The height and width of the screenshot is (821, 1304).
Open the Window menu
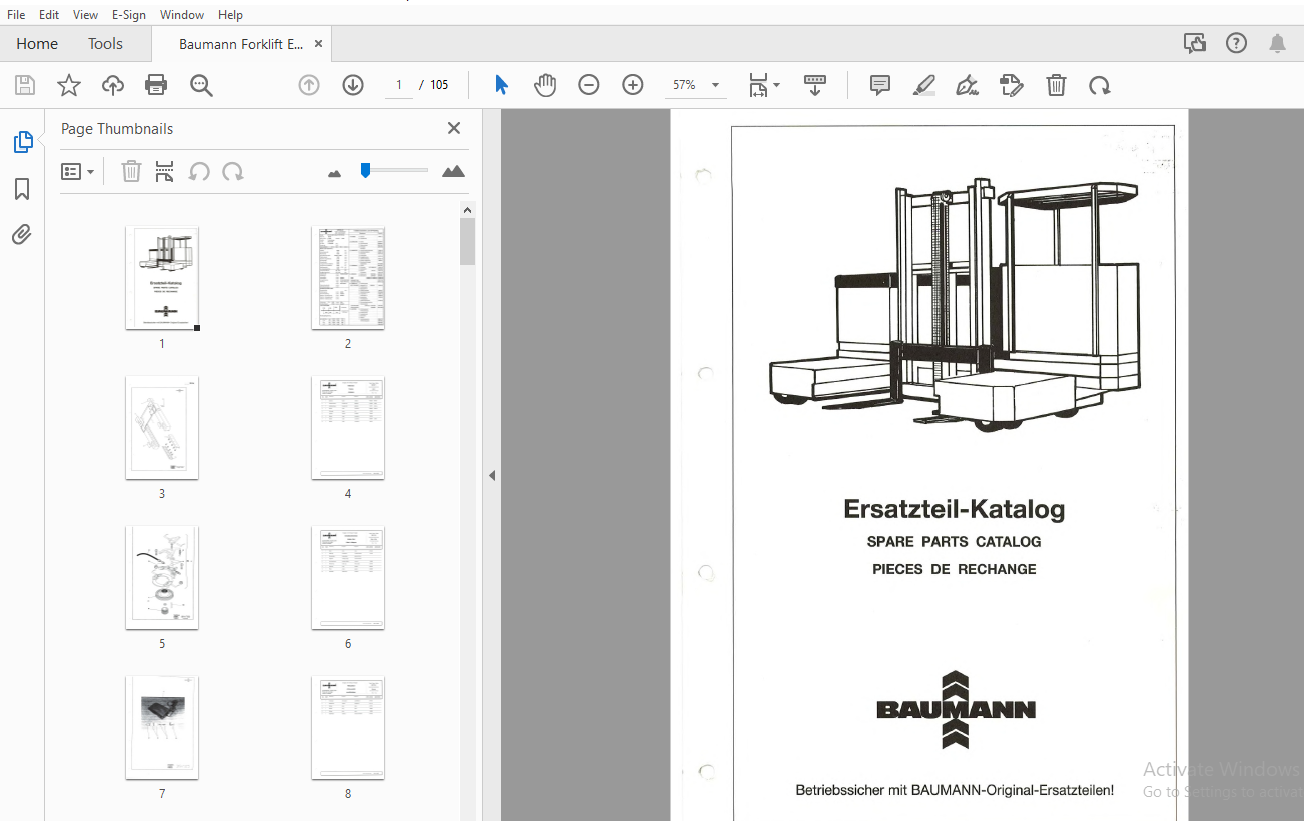tap(182, 15)
